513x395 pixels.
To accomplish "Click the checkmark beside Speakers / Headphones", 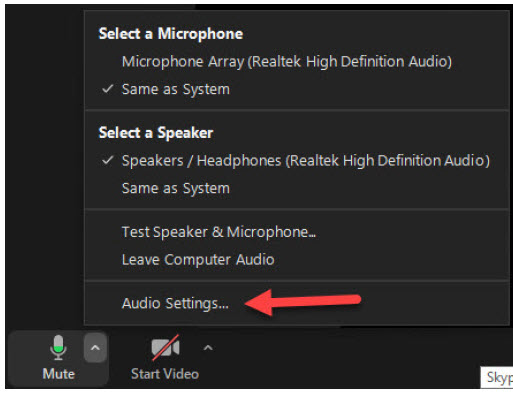I will (108, 161).
